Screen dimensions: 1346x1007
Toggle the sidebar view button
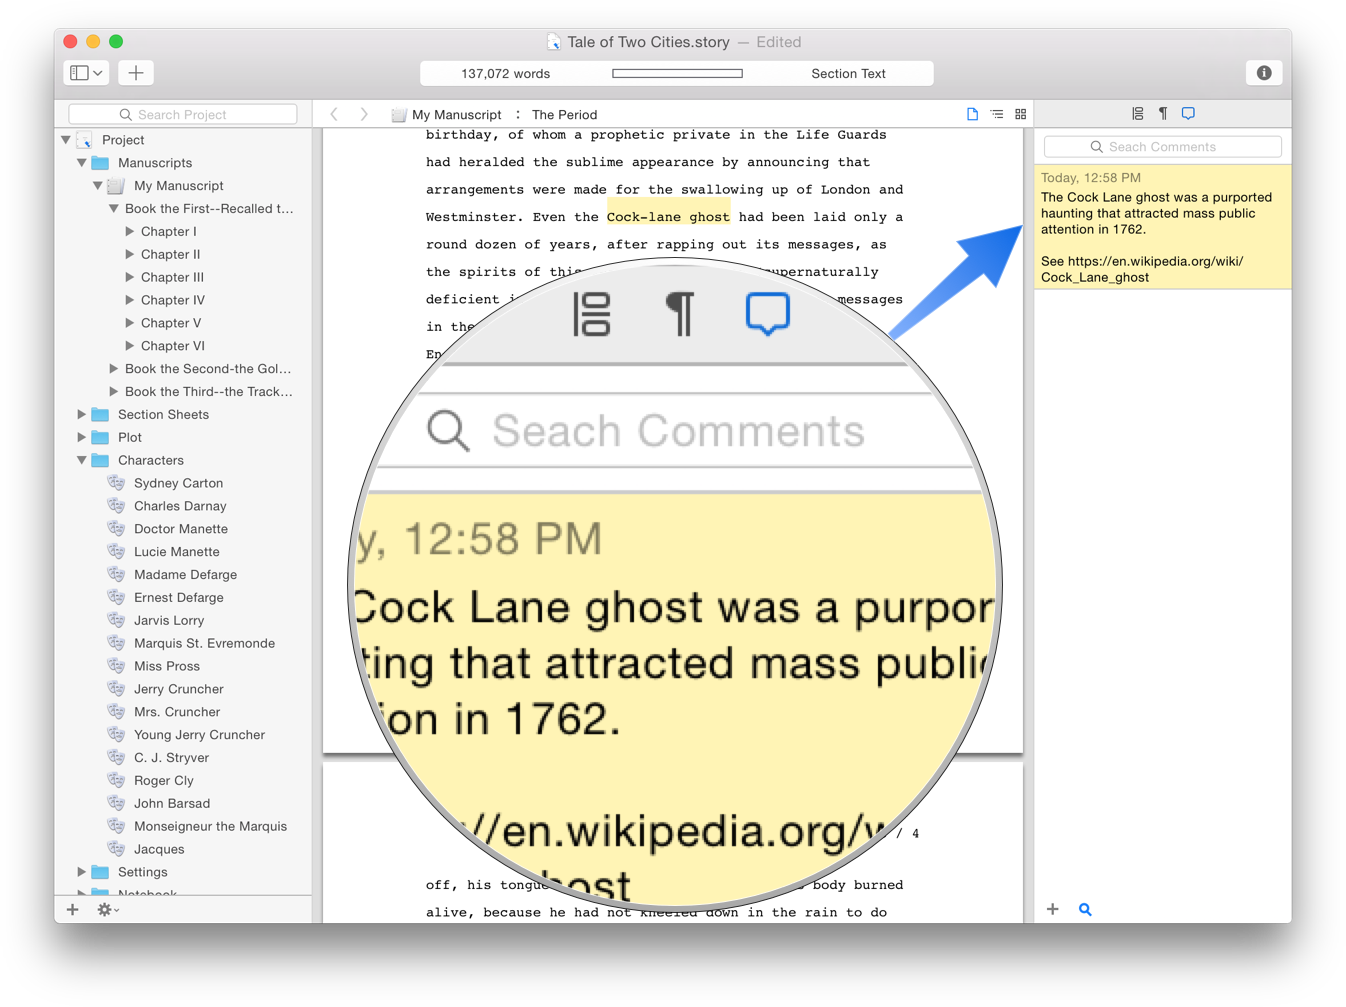pyautogui.click(x=87, y=73)
